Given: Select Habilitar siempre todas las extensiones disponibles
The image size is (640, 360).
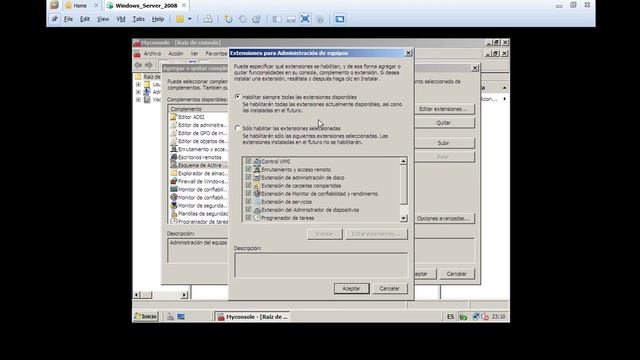Looking at the screenshot, I should tap(238, 97).
